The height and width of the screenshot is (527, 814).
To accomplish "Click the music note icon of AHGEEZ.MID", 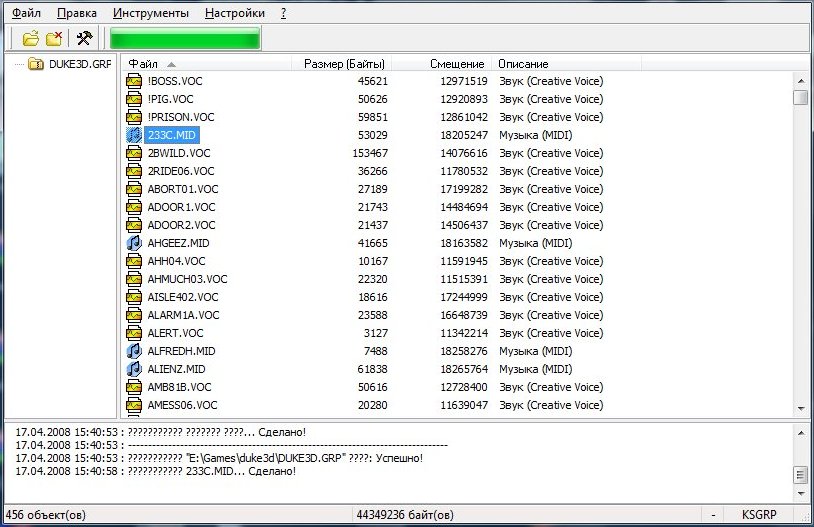I will [134, 243].
